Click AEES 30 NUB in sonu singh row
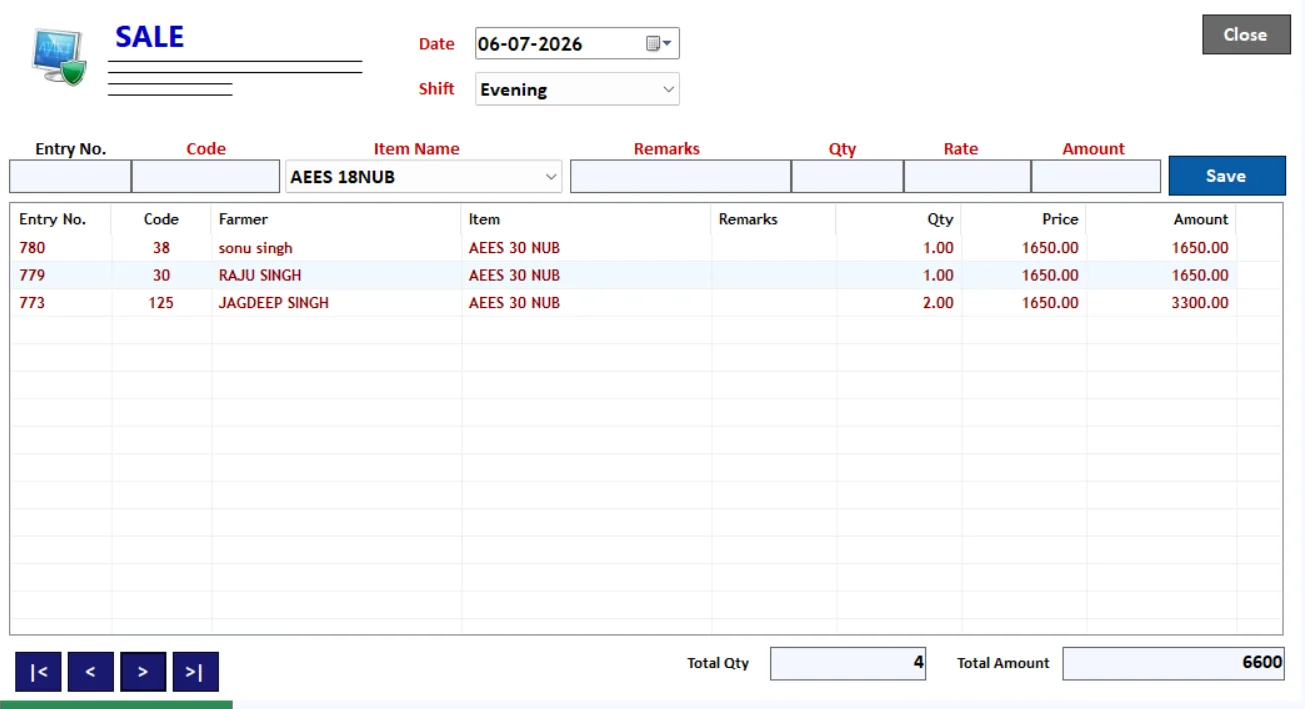 click(514, 248)
